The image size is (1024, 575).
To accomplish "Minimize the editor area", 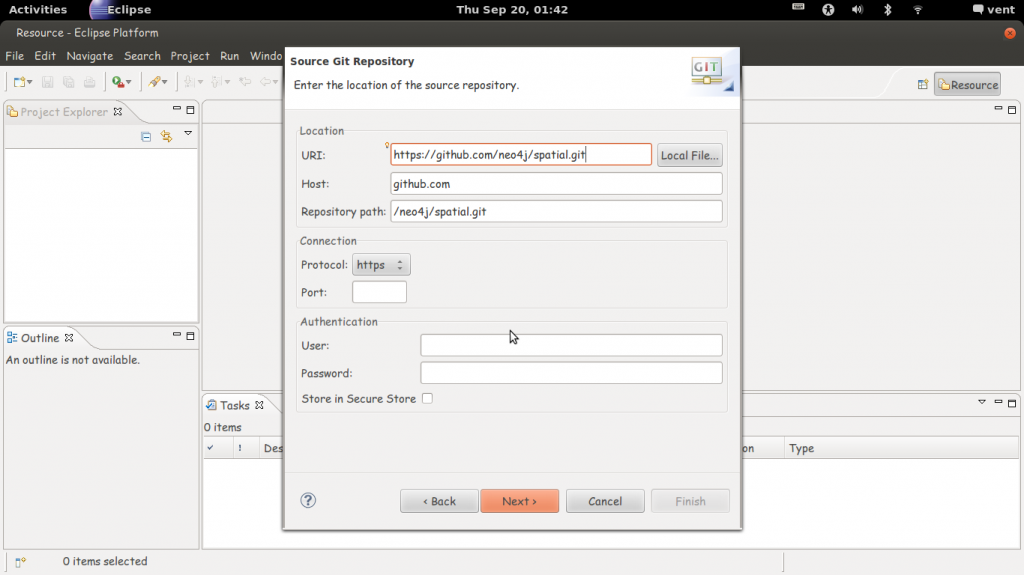I will click(998, 108).
